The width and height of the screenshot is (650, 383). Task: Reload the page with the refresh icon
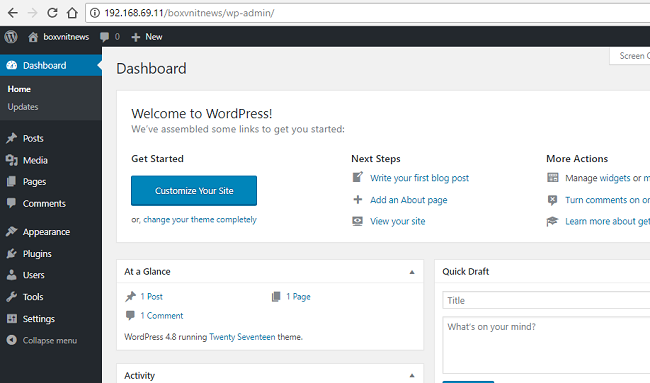pyautogui.click(x=52, y=13)
